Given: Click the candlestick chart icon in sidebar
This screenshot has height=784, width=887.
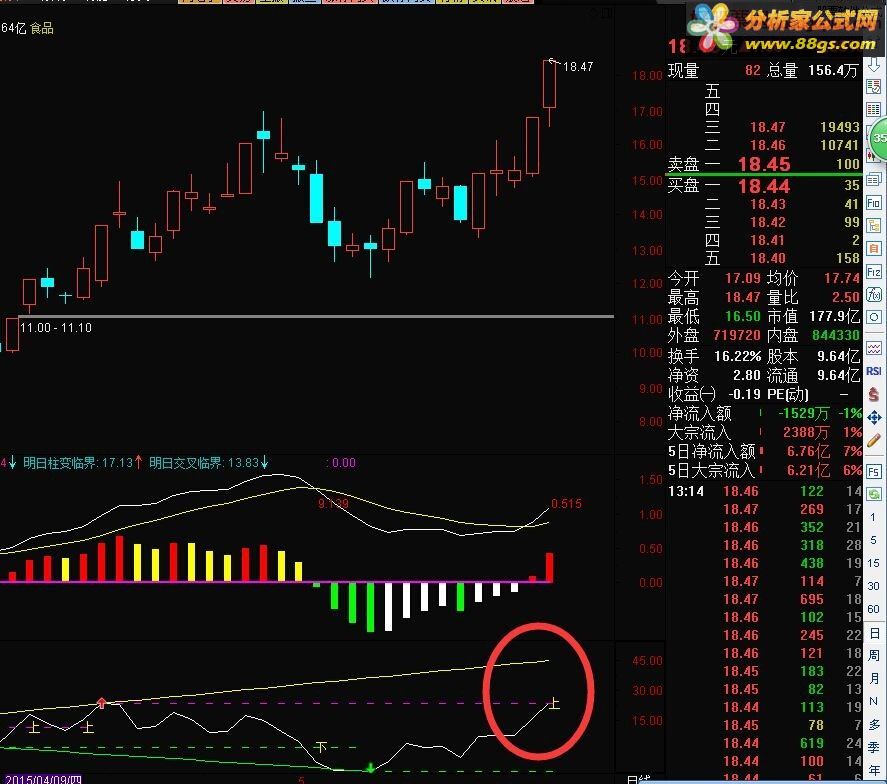Looking at the screenshot, I should pos(870,155).
